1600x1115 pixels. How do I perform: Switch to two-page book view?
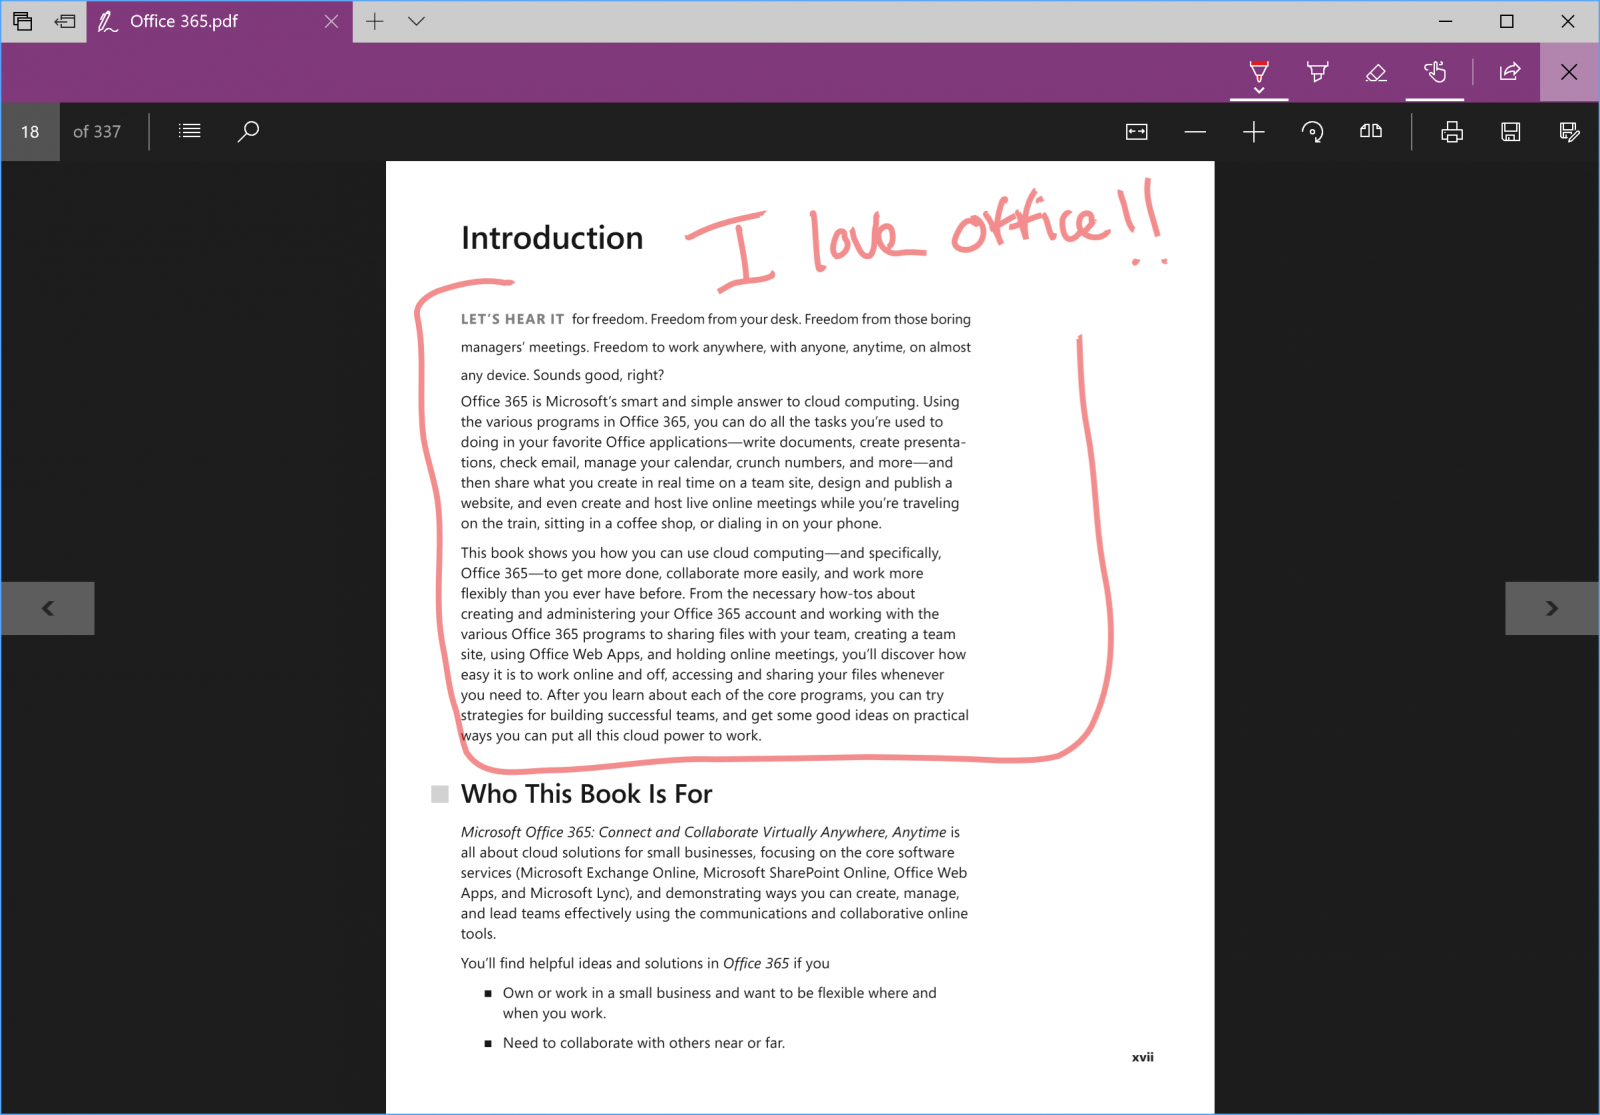point(1371,131)
